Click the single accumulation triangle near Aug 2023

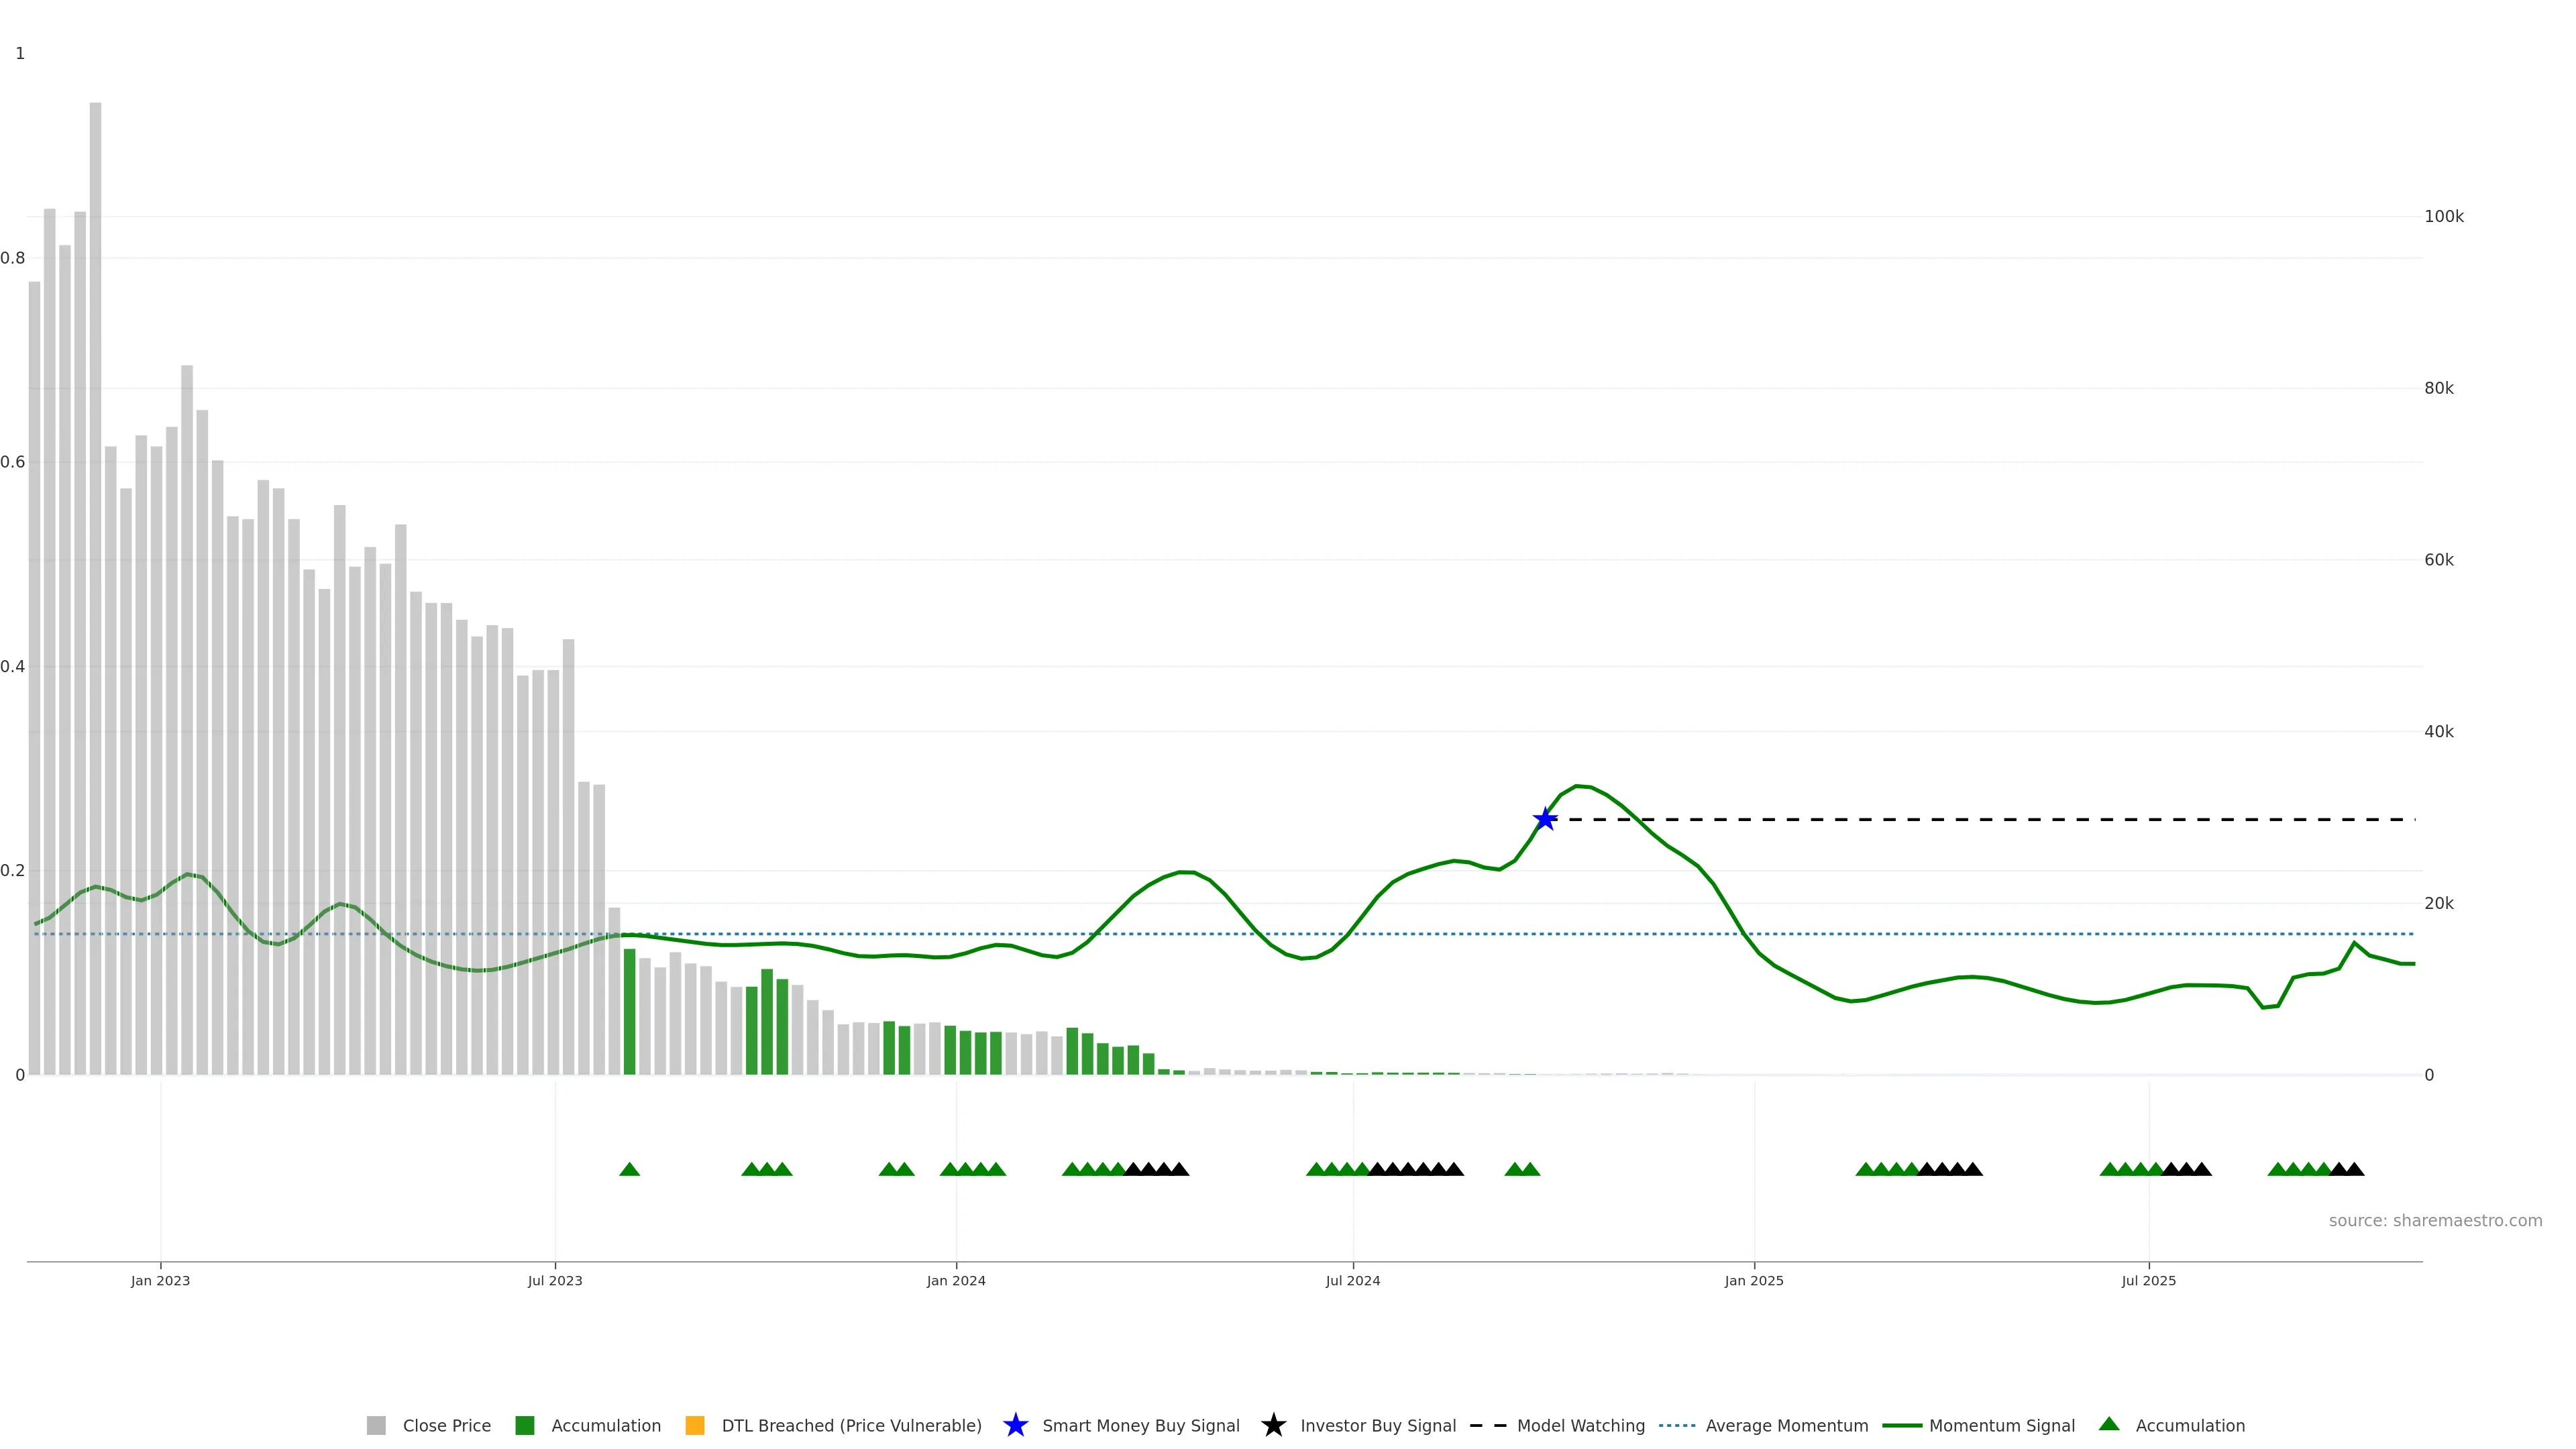click(629, 1169)
